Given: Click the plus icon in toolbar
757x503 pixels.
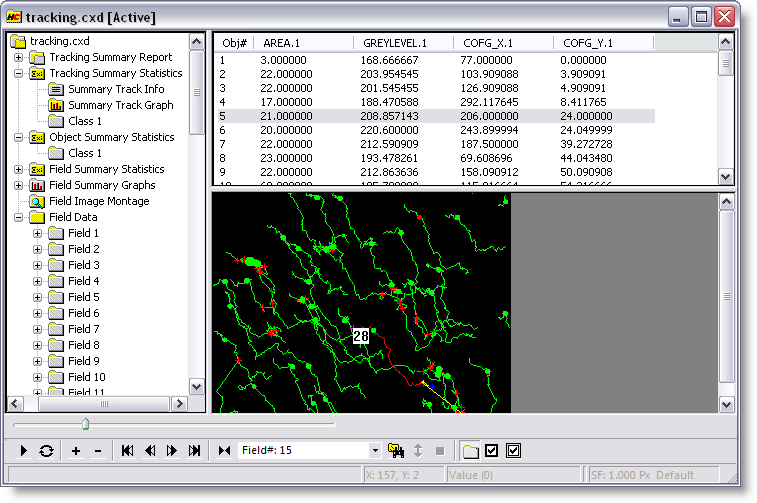Looking at the screenshot, I should coord(76,451).
